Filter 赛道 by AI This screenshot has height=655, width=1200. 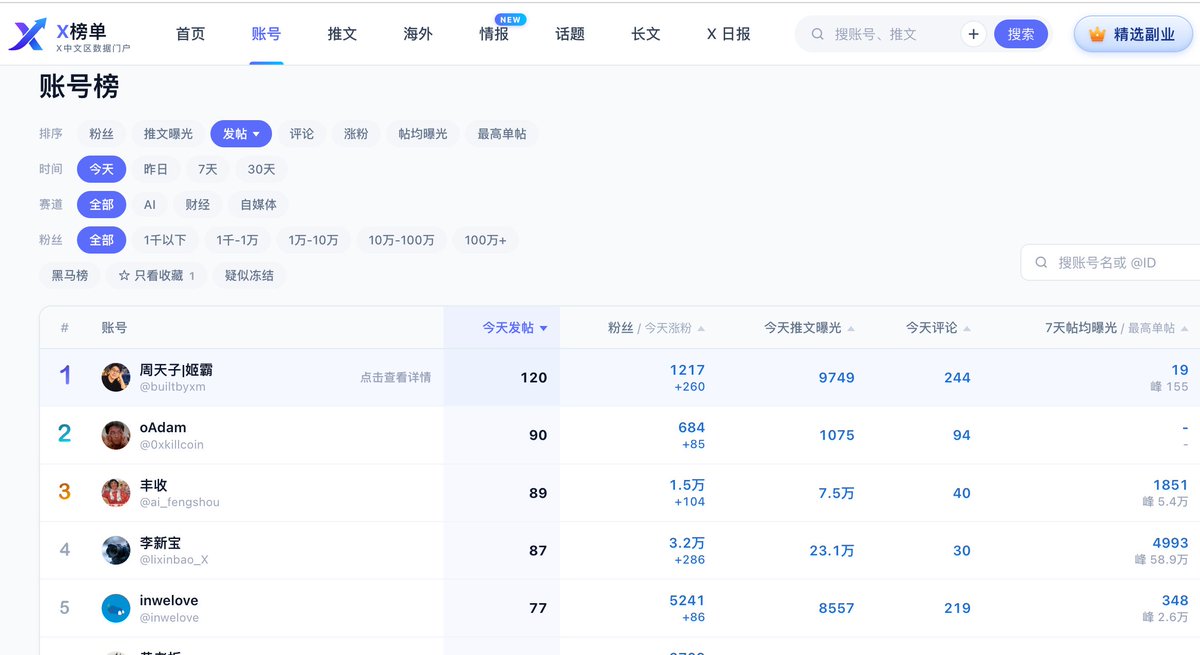click(x=150, y=205)
